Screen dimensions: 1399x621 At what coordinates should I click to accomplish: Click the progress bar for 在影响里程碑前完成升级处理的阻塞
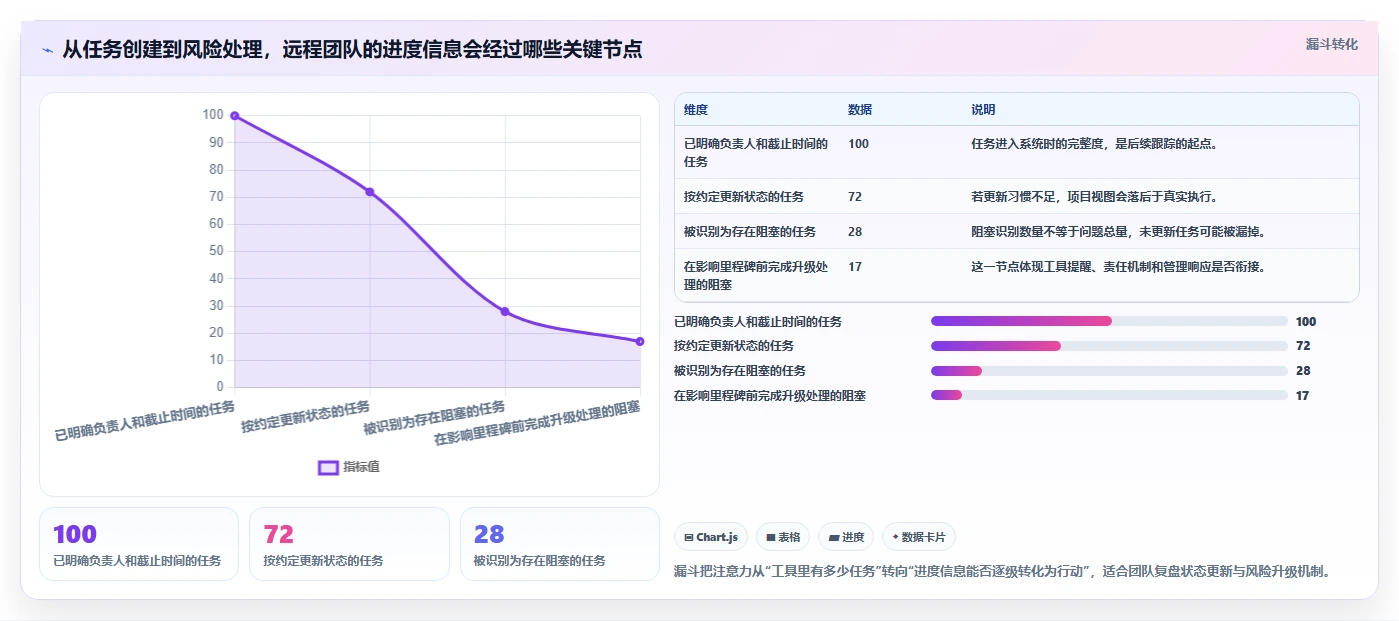[x=1109, y=395]
